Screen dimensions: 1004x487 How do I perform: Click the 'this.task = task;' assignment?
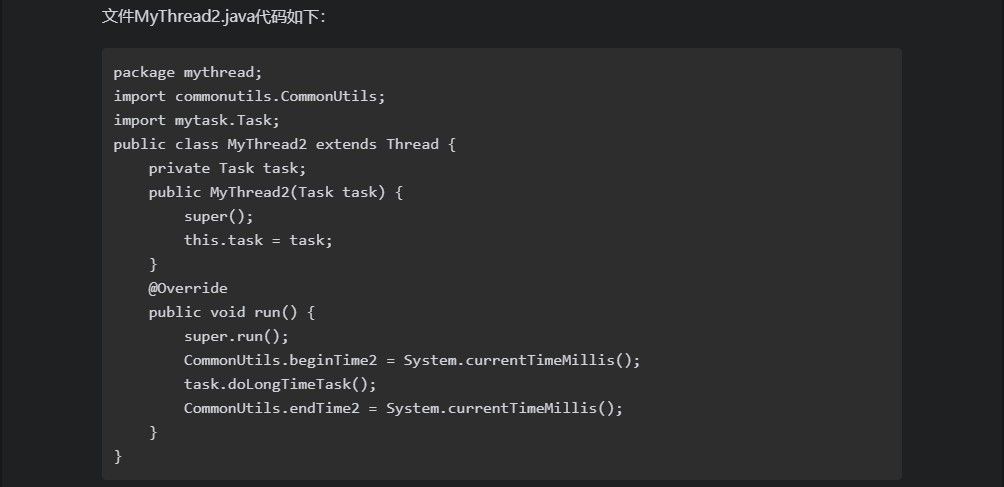pos(259,241)
